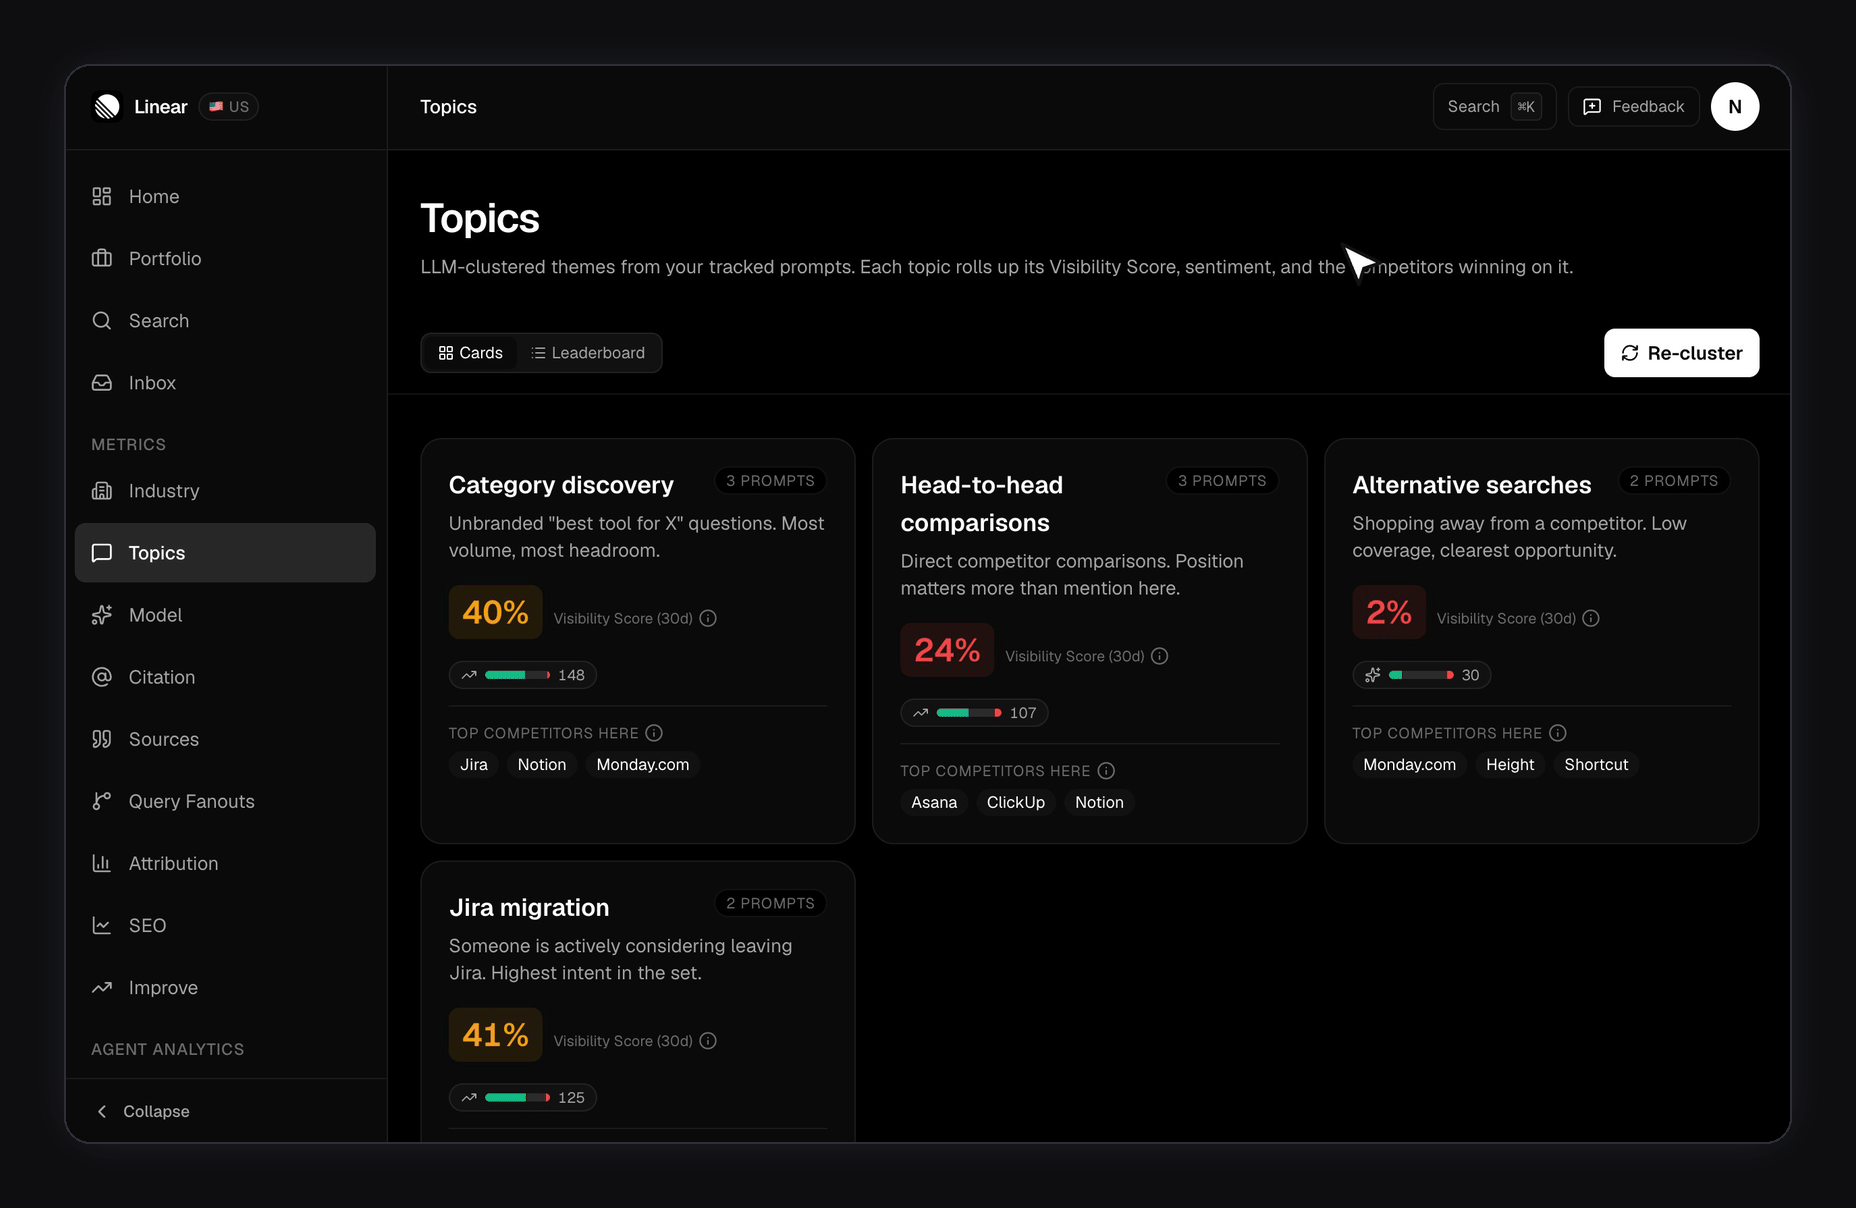This screenshot has width=1856, height=1208.
Task: Show info for Category discovery Top Competitors
Action: click(654, 733)
